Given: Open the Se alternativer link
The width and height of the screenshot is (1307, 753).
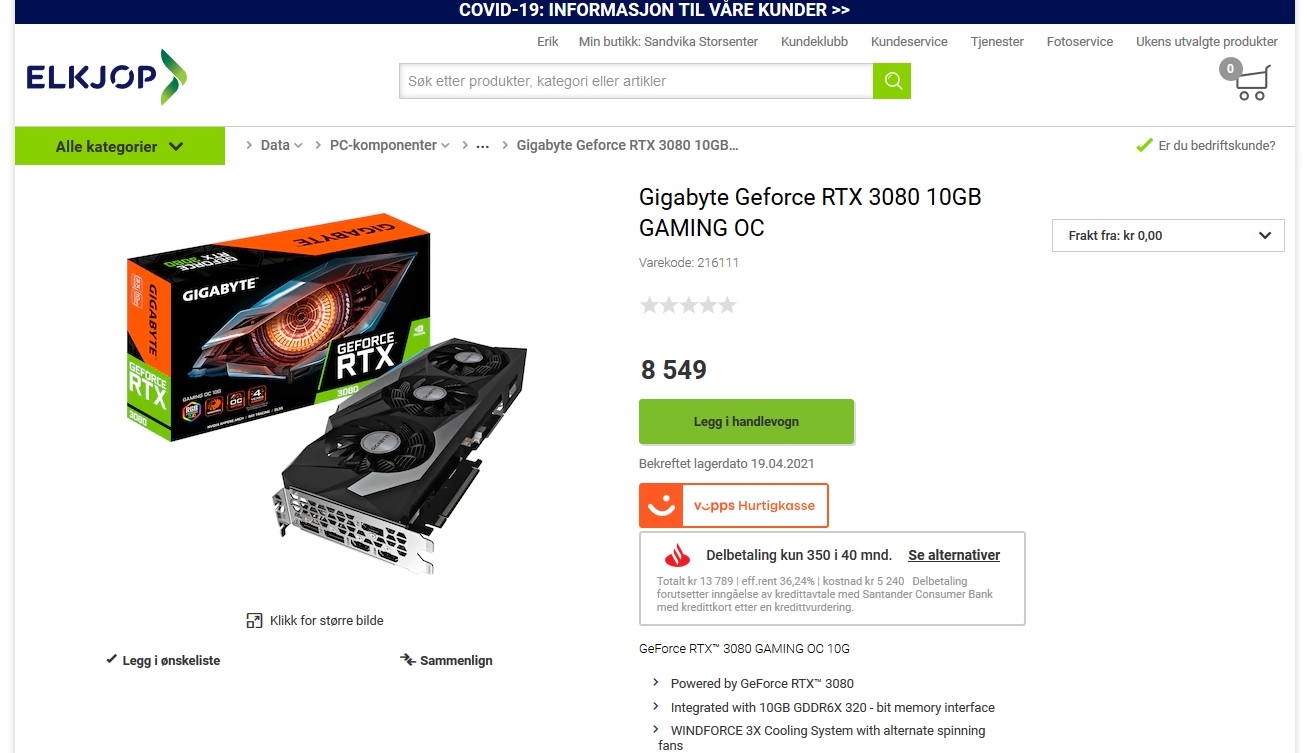Looking at the screenshot, I should (x=954, y=555).
